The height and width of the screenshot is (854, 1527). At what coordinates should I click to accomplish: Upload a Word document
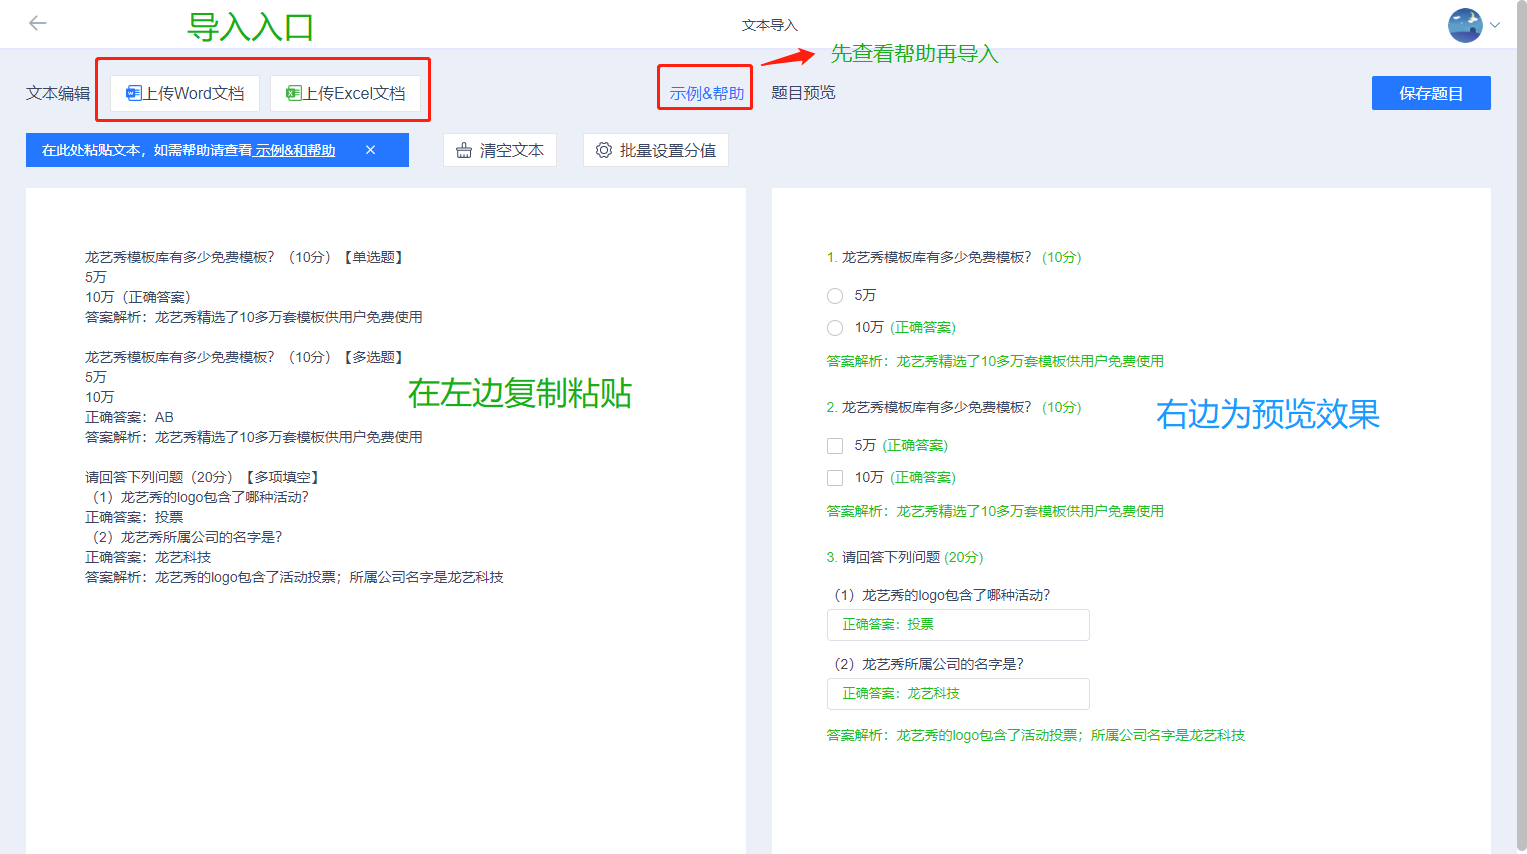click(185, 93)
